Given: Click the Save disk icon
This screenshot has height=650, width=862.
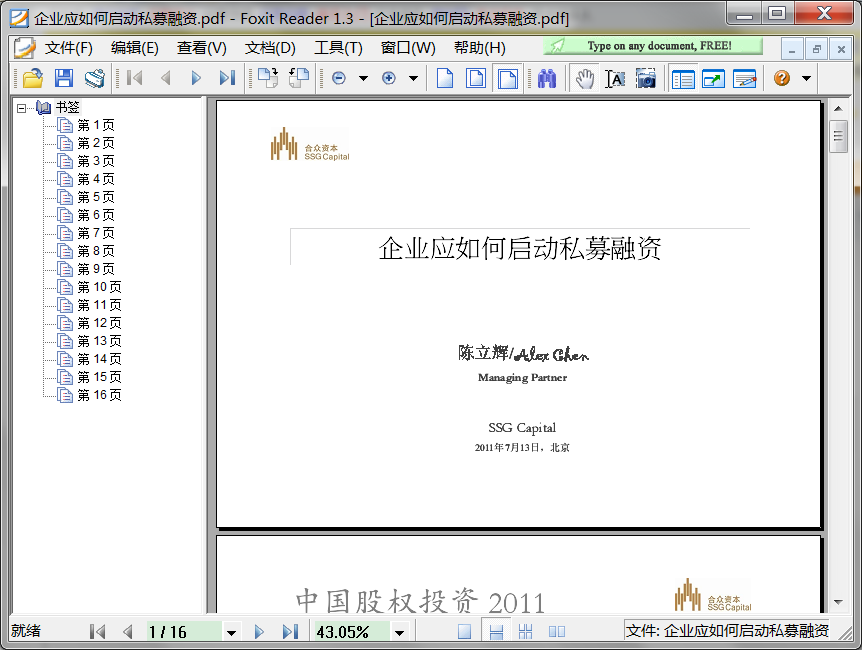Looking at the screenshot, I should pos(64,79).
